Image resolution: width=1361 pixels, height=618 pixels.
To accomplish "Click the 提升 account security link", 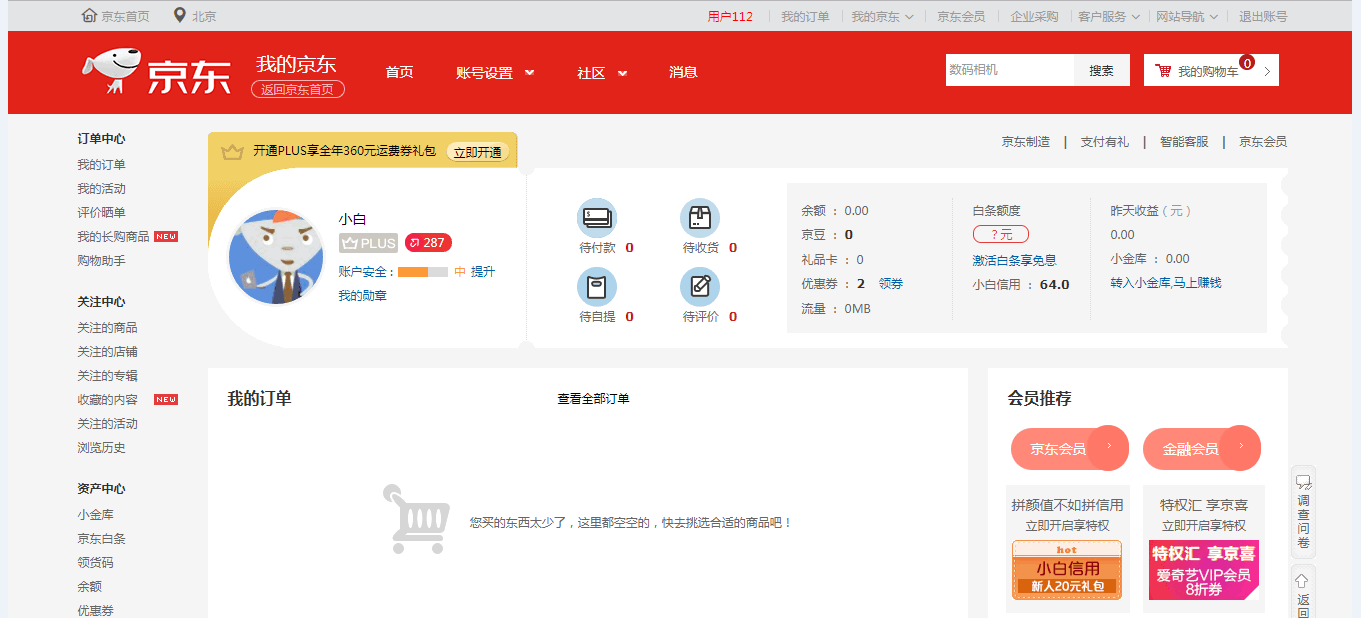I will point(483,271).
